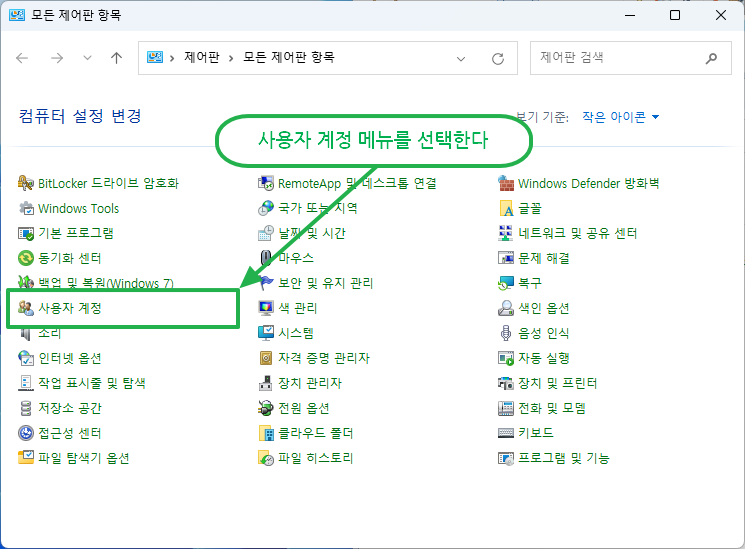
Task: Click the window title bar control panel icon
Action: 17,15
